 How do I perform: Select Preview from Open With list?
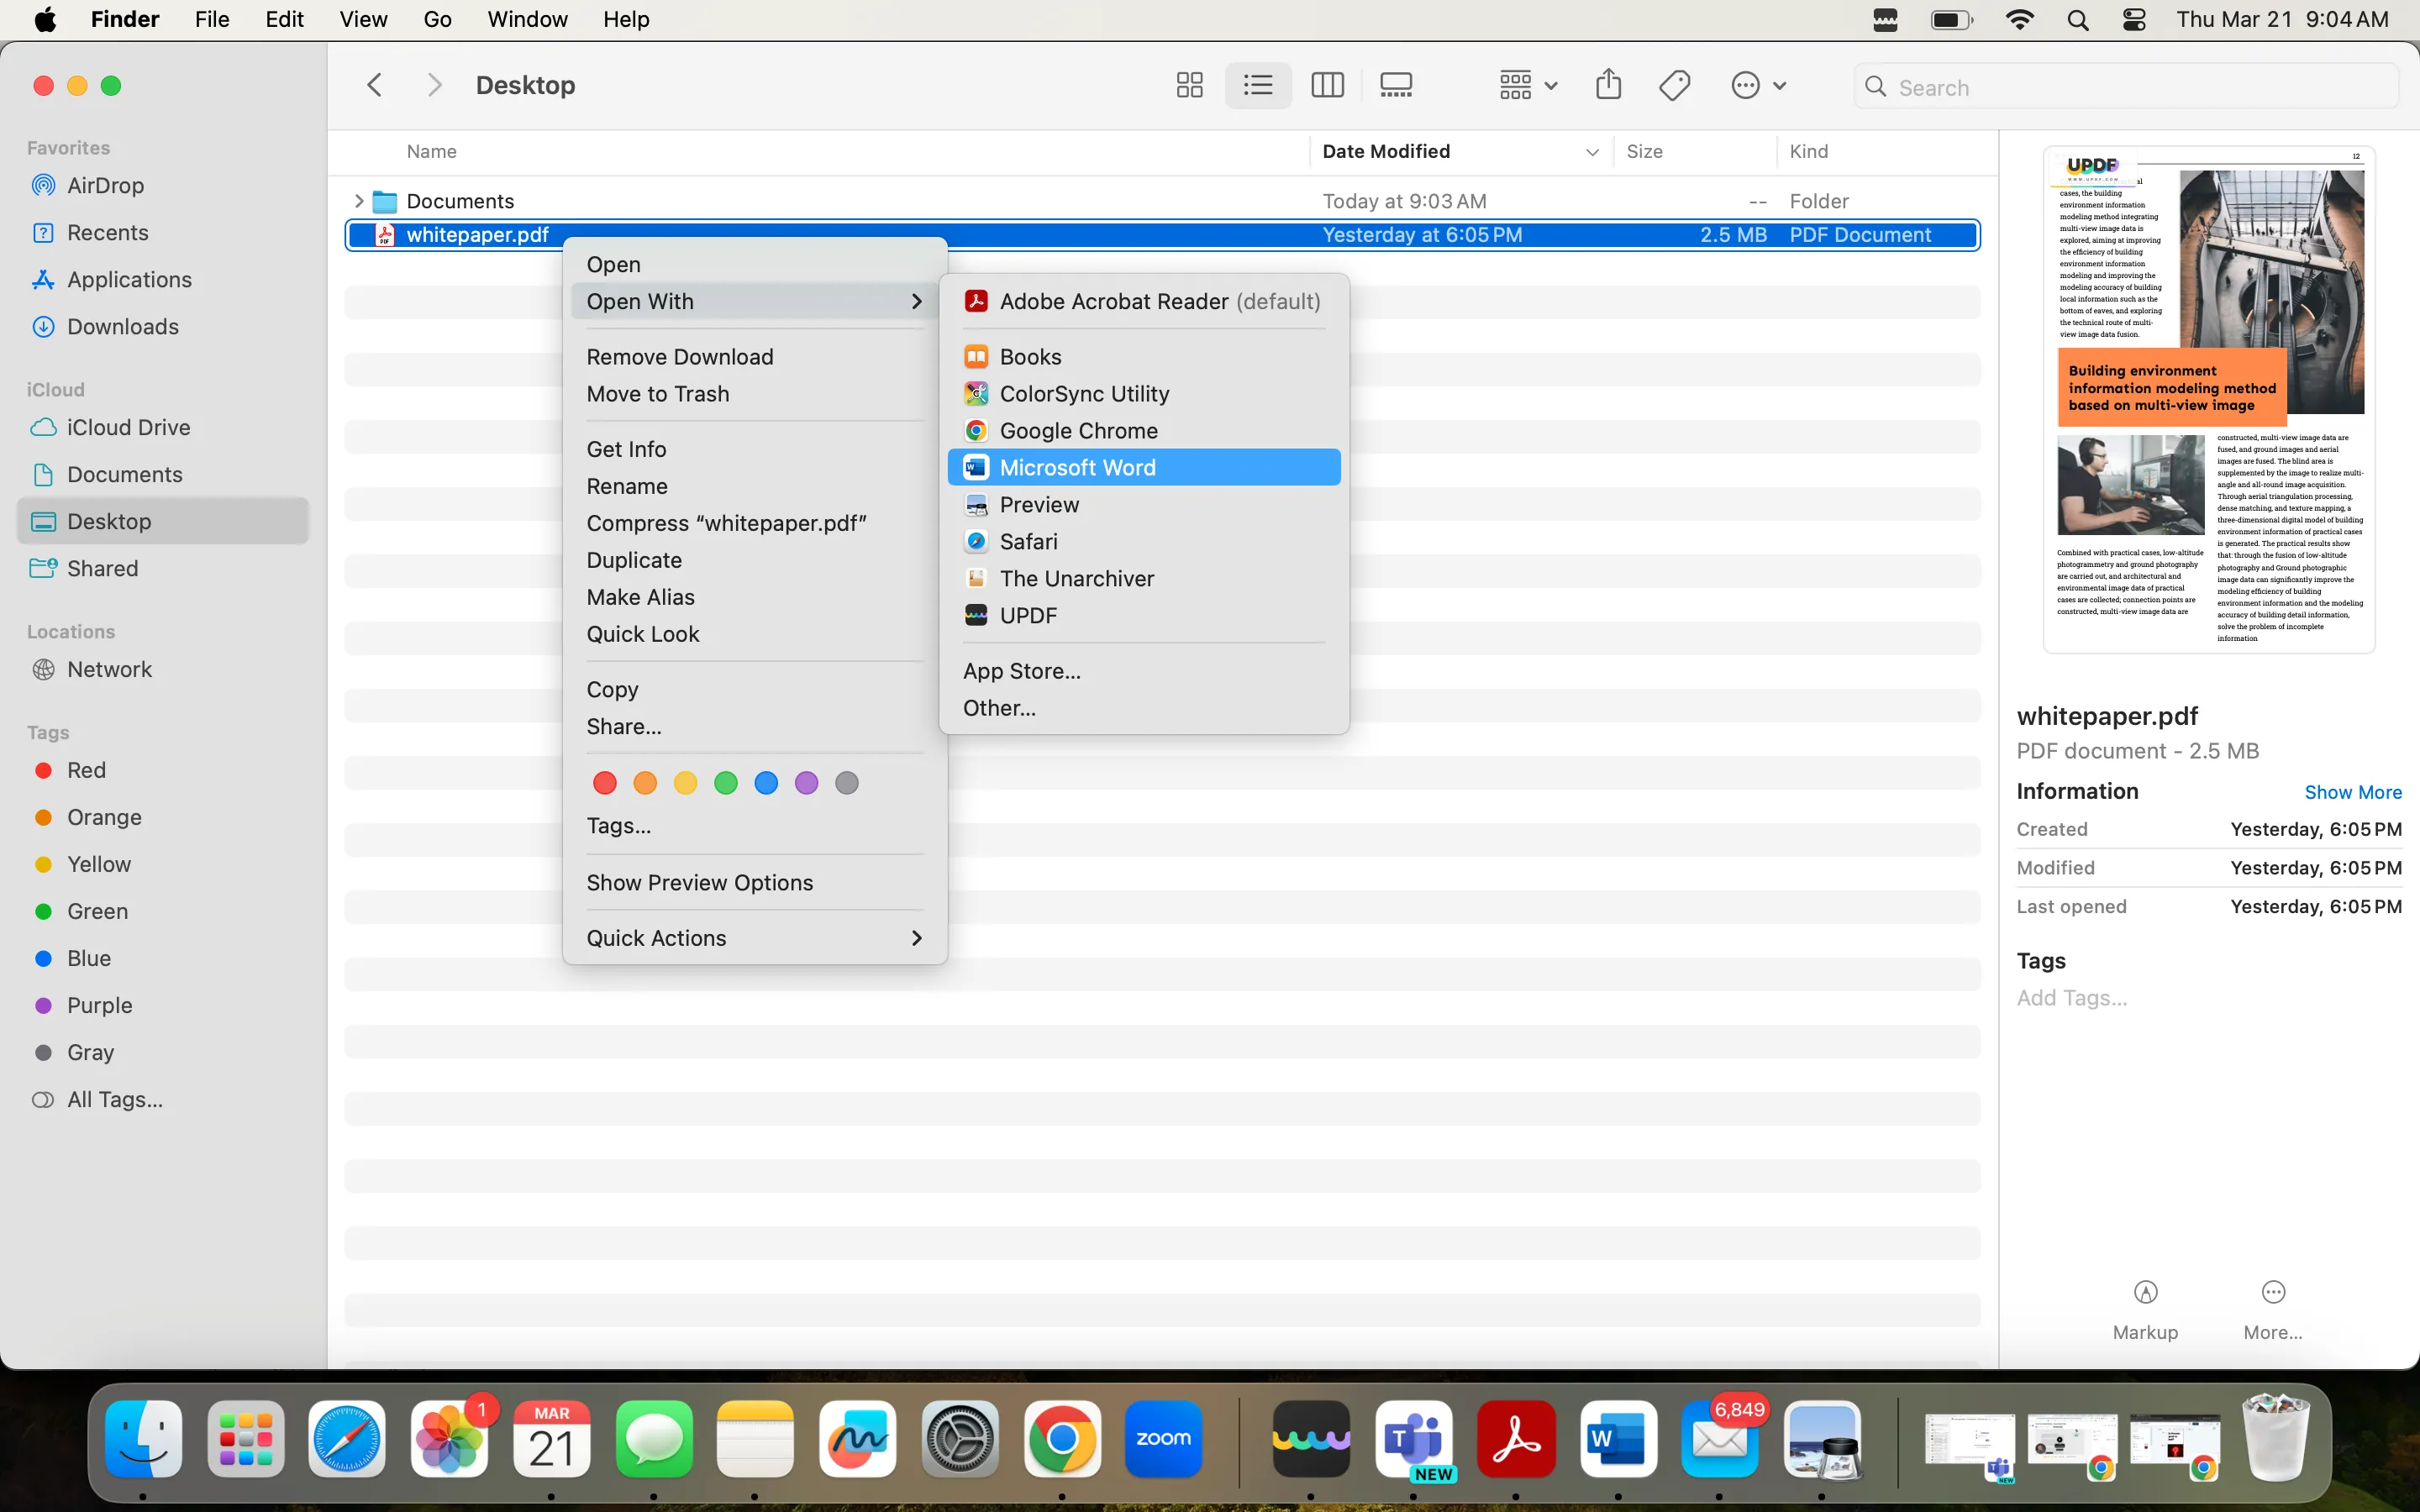1039,504
